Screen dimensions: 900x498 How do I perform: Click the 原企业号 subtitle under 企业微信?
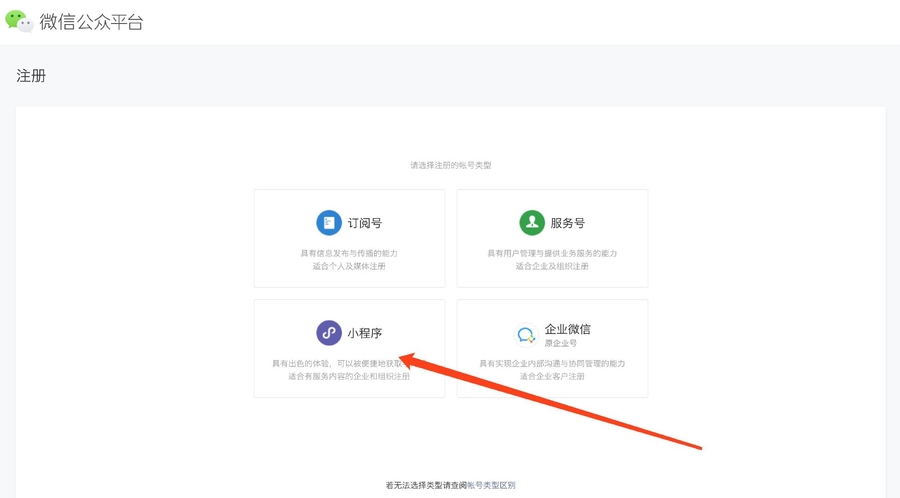pyautogui.click(x=560, y=343)
